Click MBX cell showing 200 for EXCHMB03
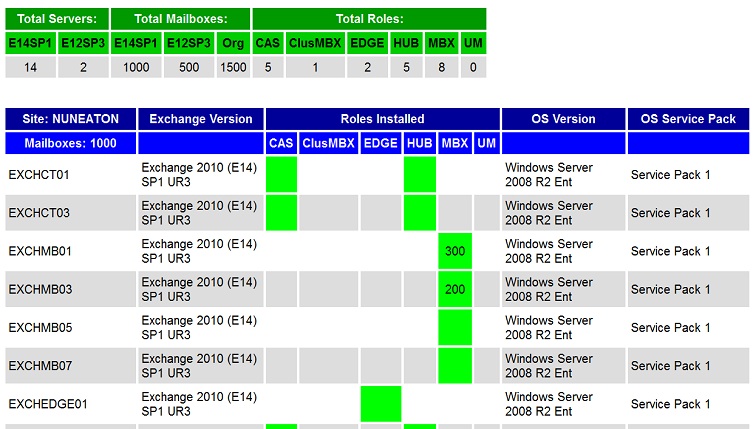The width and height of the screenshot is (756, 429). pos(455,289)
